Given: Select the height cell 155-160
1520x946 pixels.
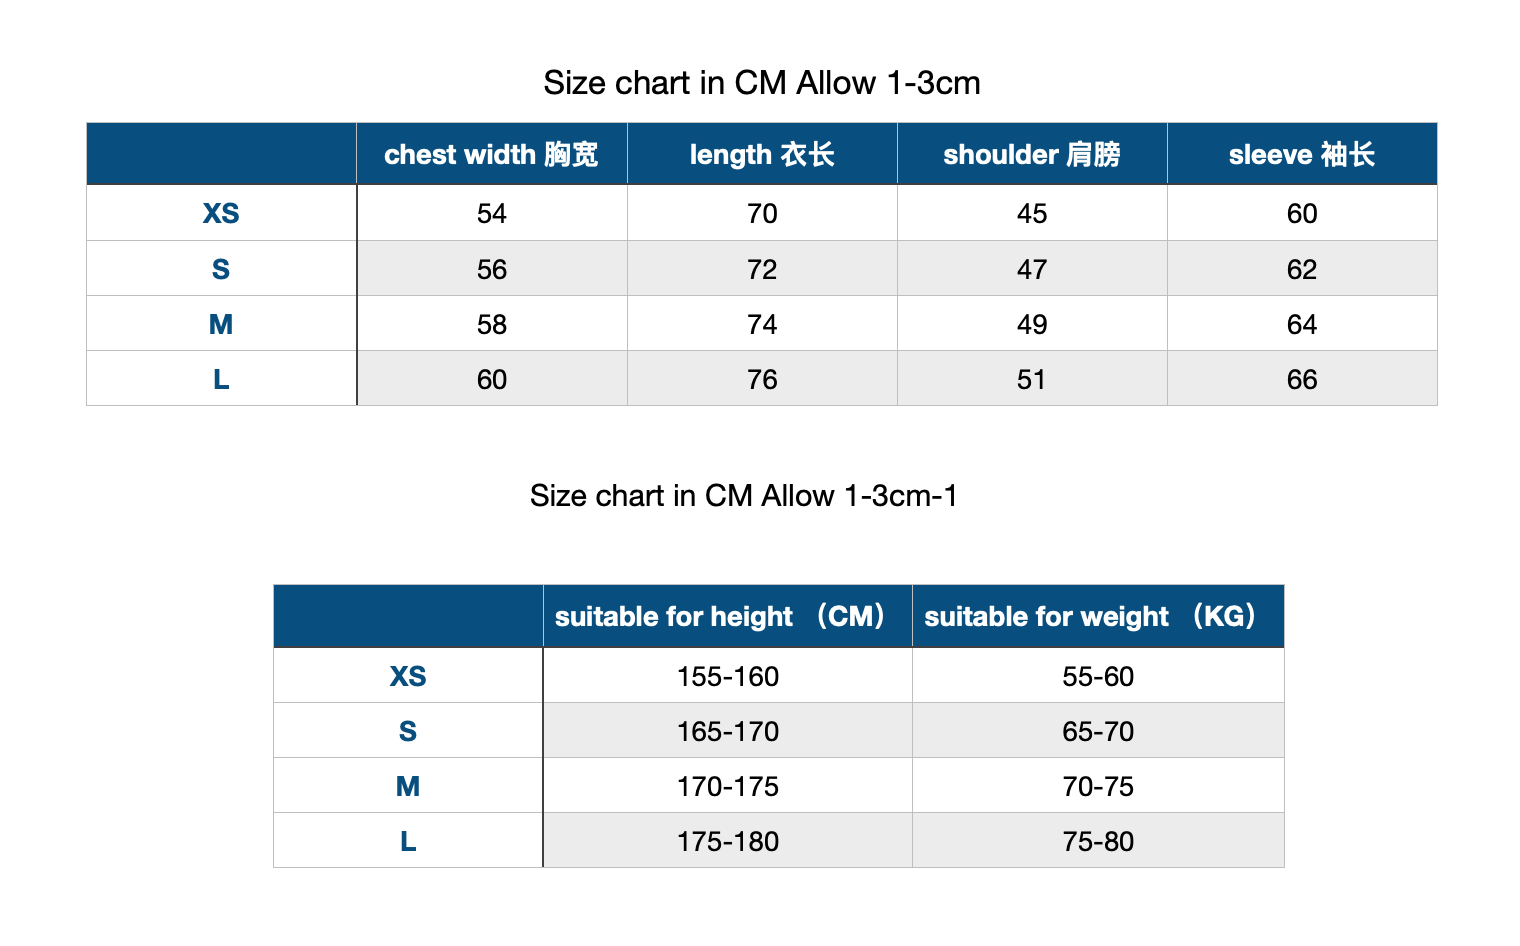Looking at the screenshot, I should point(728,676).
